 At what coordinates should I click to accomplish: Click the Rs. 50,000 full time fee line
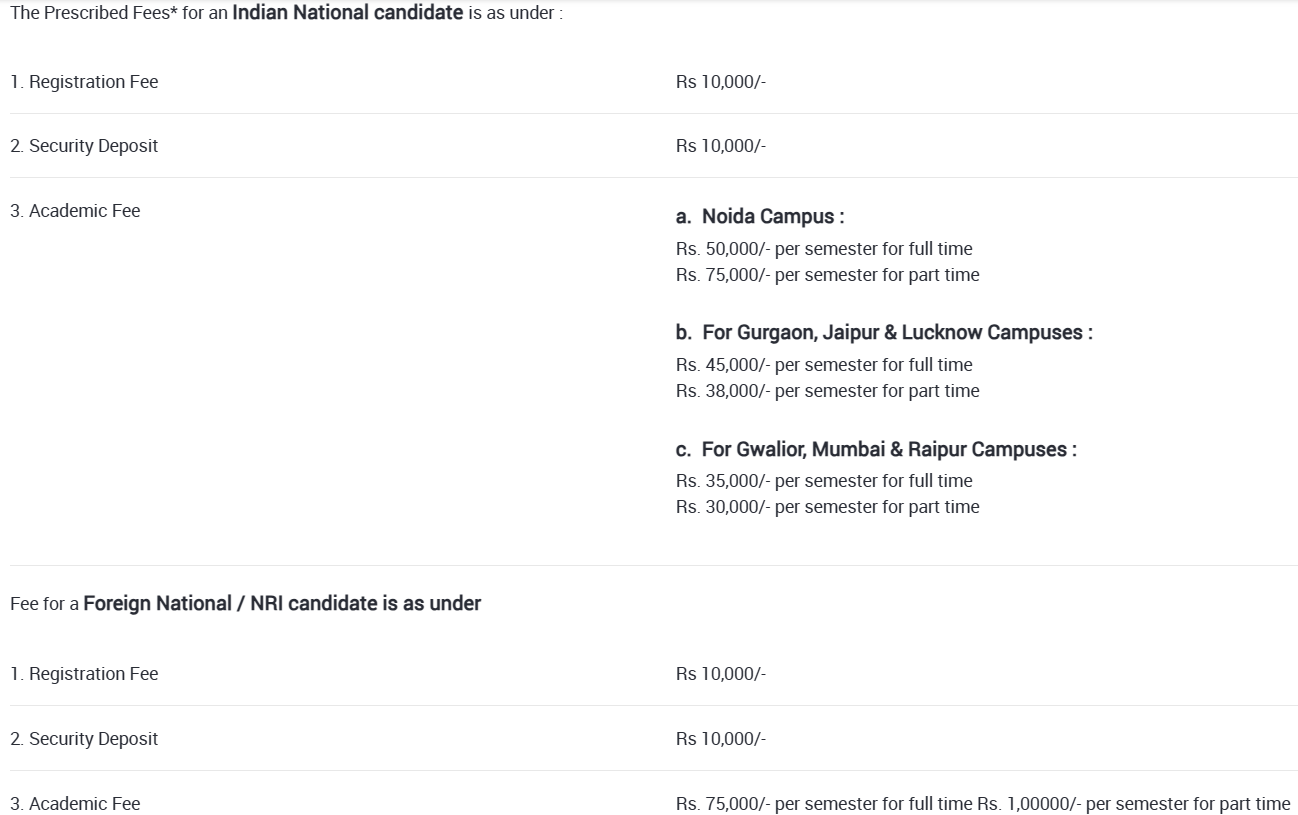(x=823, y=249)
